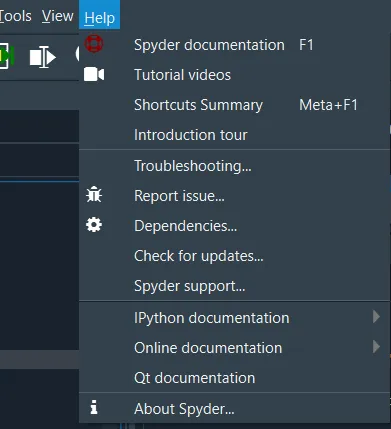Image resolution: width=391 pixels, height=429 pixels.
Task: Click the gear icon beside Dependencies
Action: 94,225
